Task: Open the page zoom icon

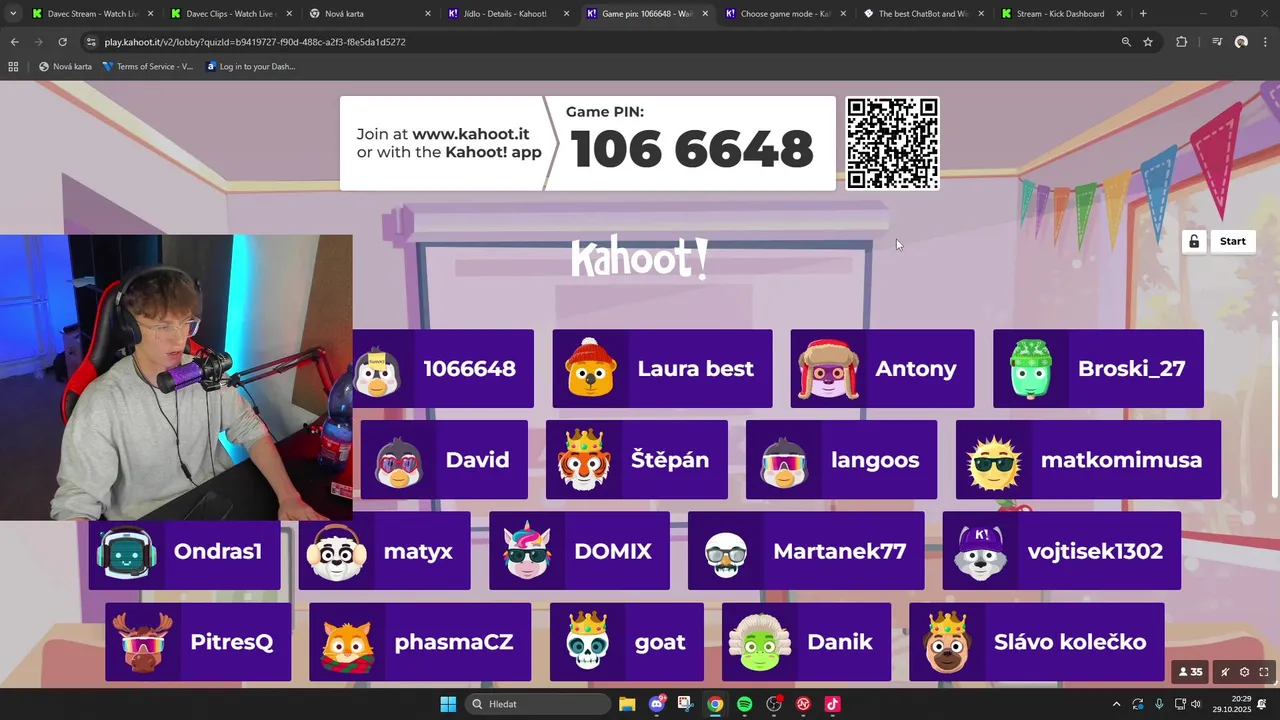Action: coord(1126,42)
